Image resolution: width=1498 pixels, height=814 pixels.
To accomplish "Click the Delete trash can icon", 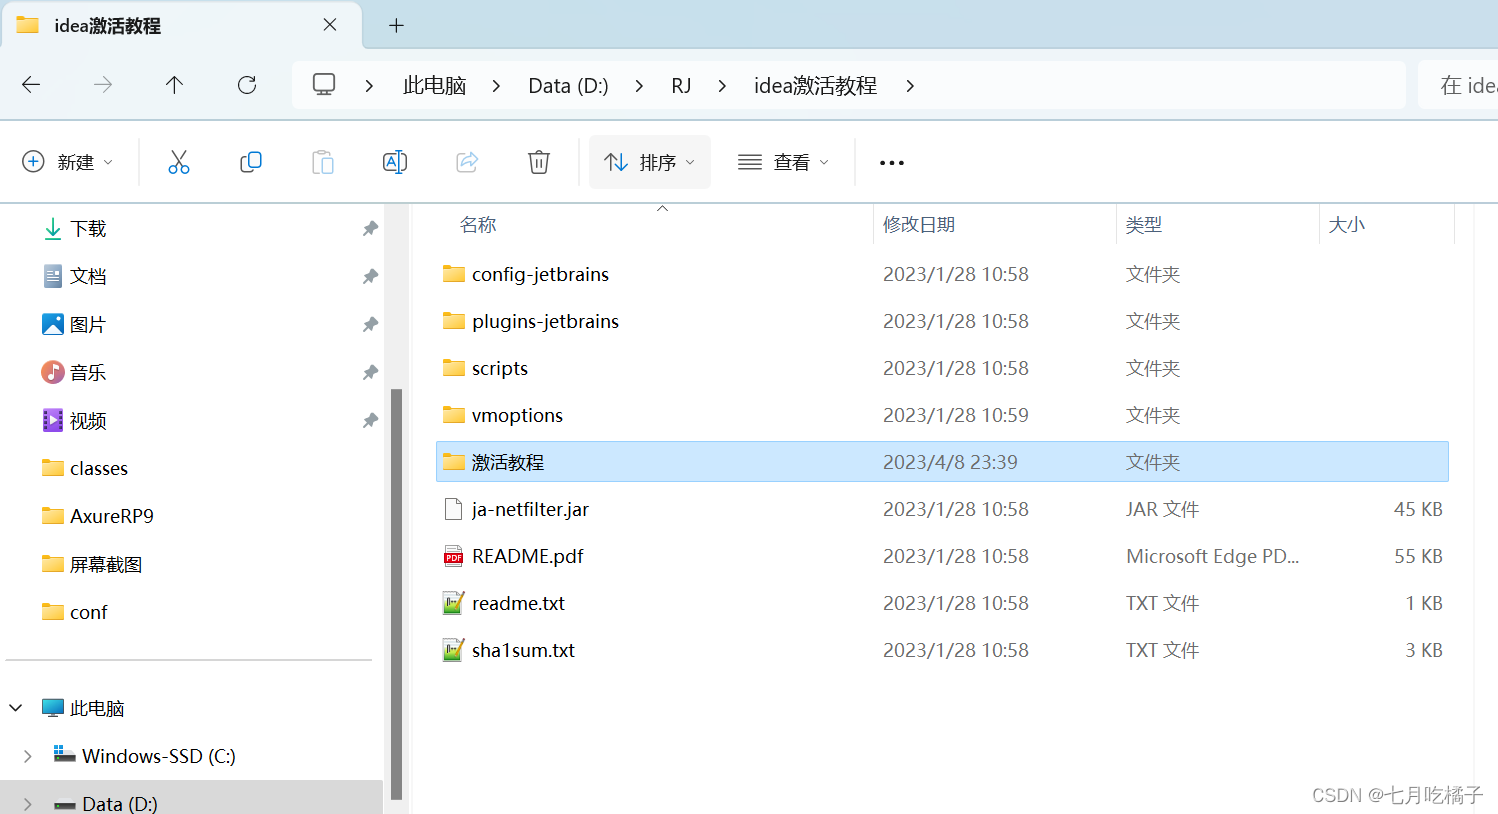I will [x=539, y=162].
